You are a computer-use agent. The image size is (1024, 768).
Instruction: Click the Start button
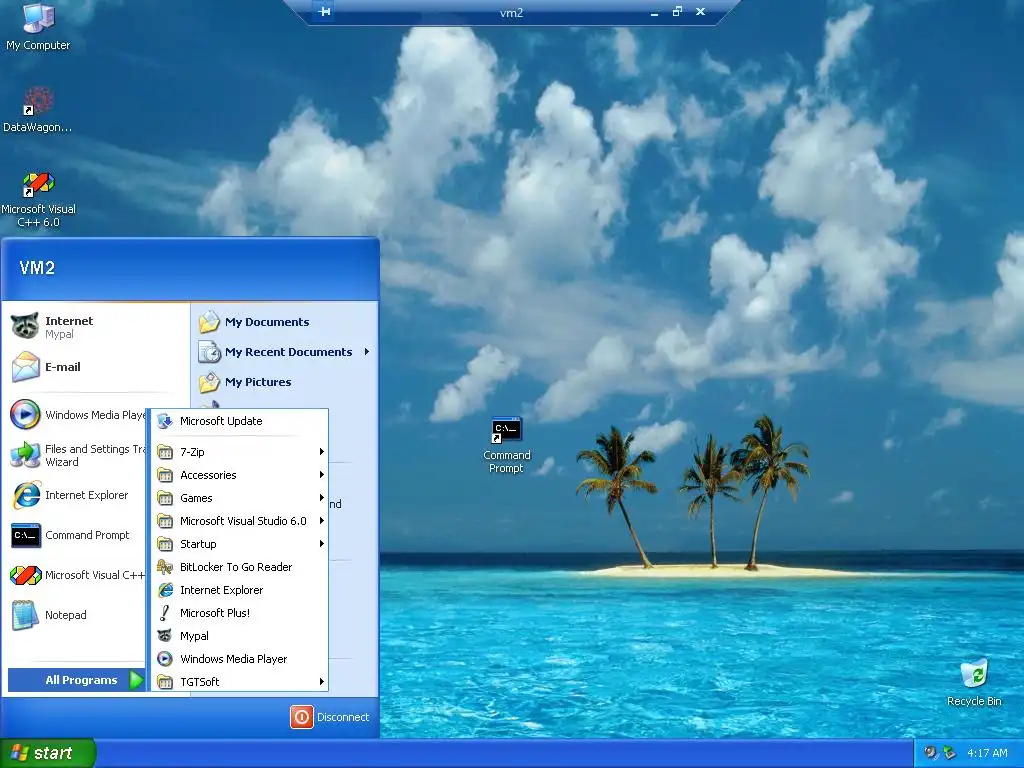47,753
